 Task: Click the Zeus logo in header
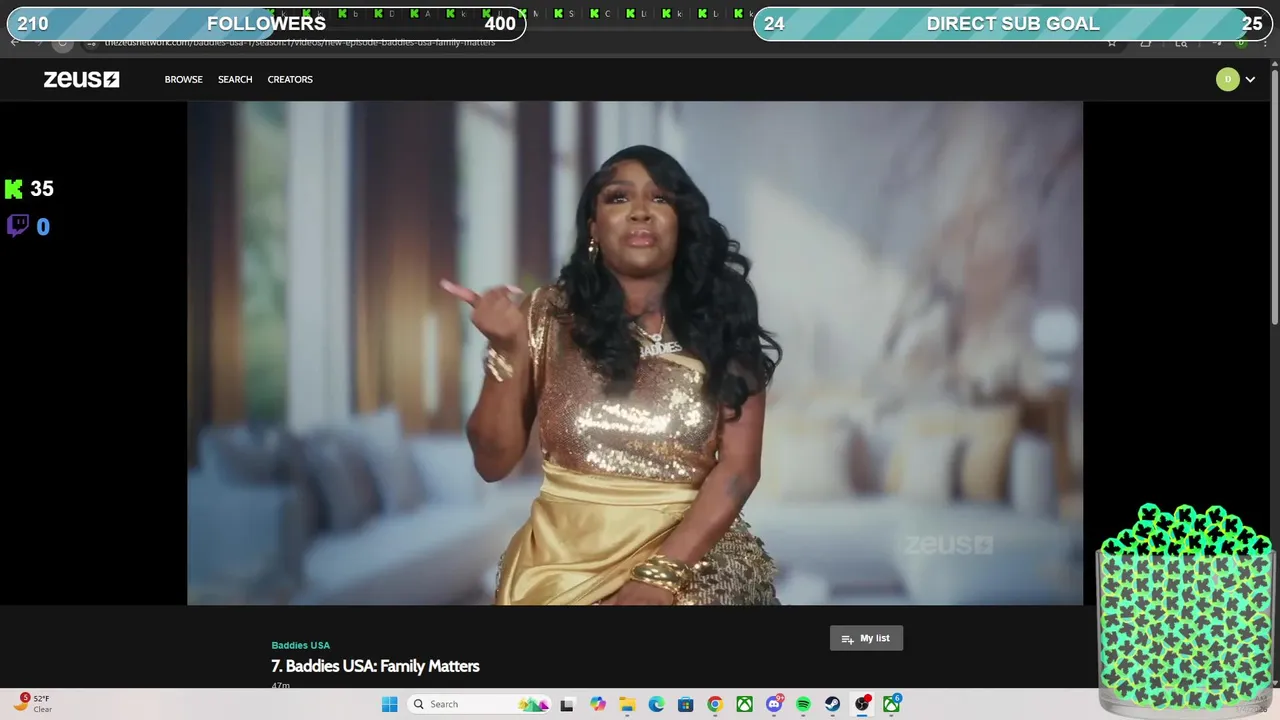[x=81, y=79]
